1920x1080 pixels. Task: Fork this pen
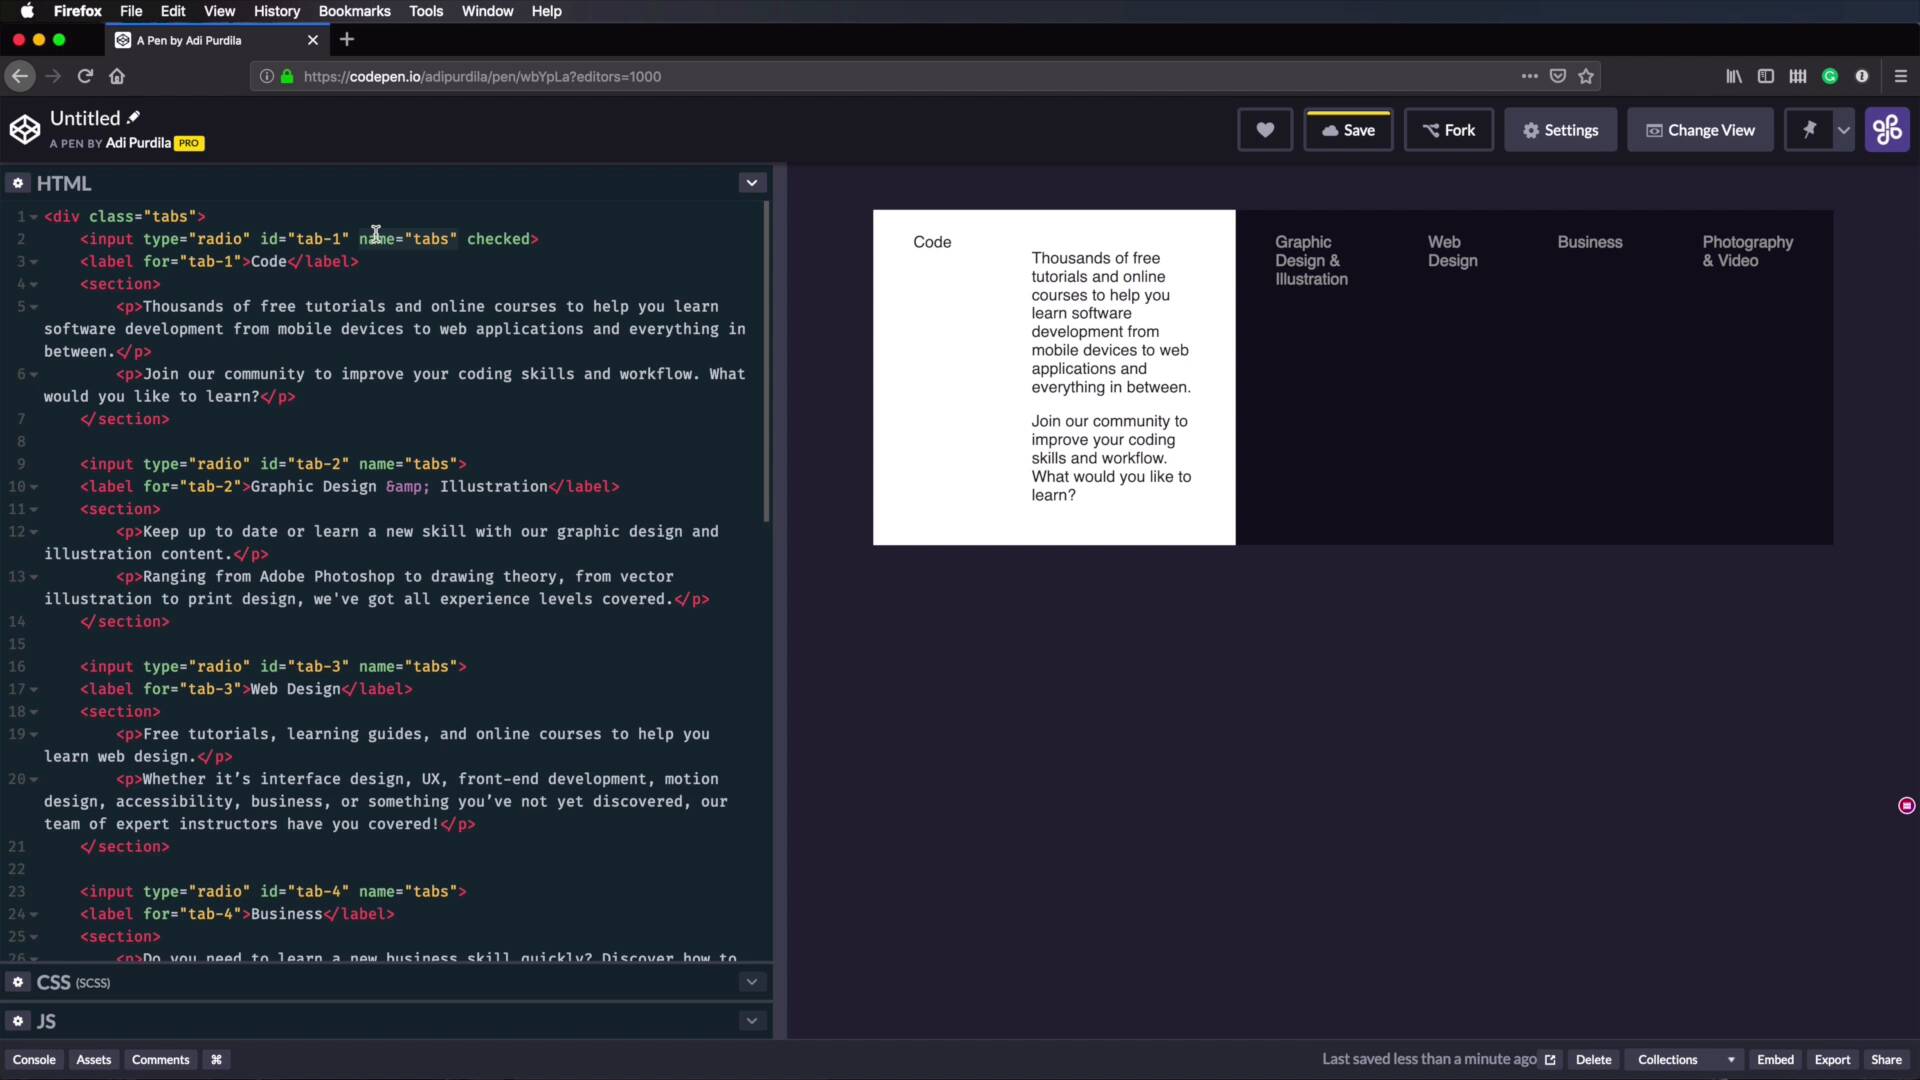(1449, 129)
